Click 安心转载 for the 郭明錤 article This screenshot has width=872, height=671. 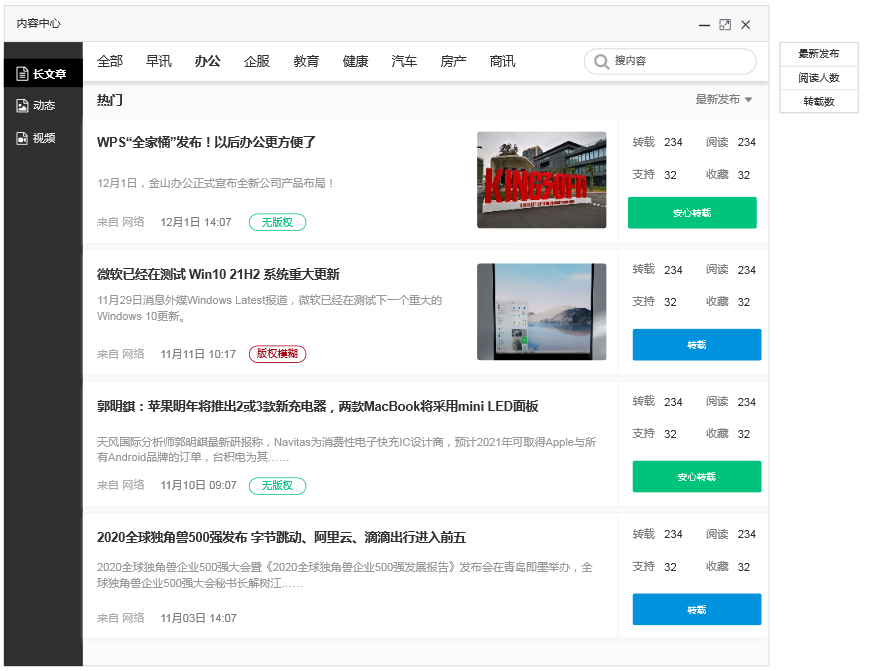[x=697, y=476]
